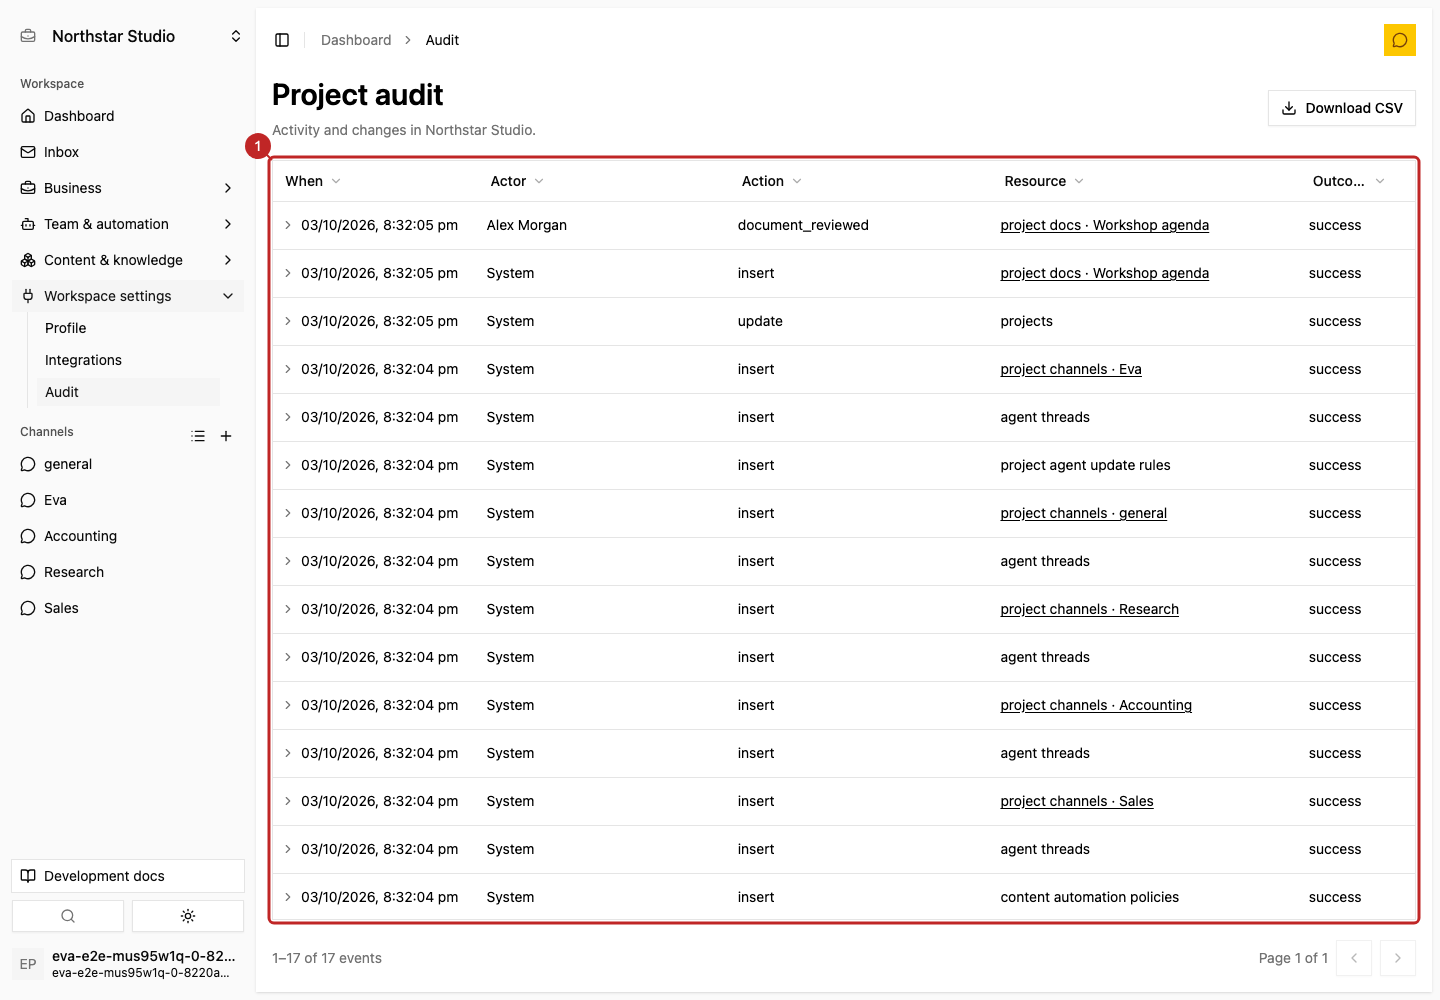Expand the project agent update rules row
Viewport: 1440px width, 1000px height.
pos(288,465)
